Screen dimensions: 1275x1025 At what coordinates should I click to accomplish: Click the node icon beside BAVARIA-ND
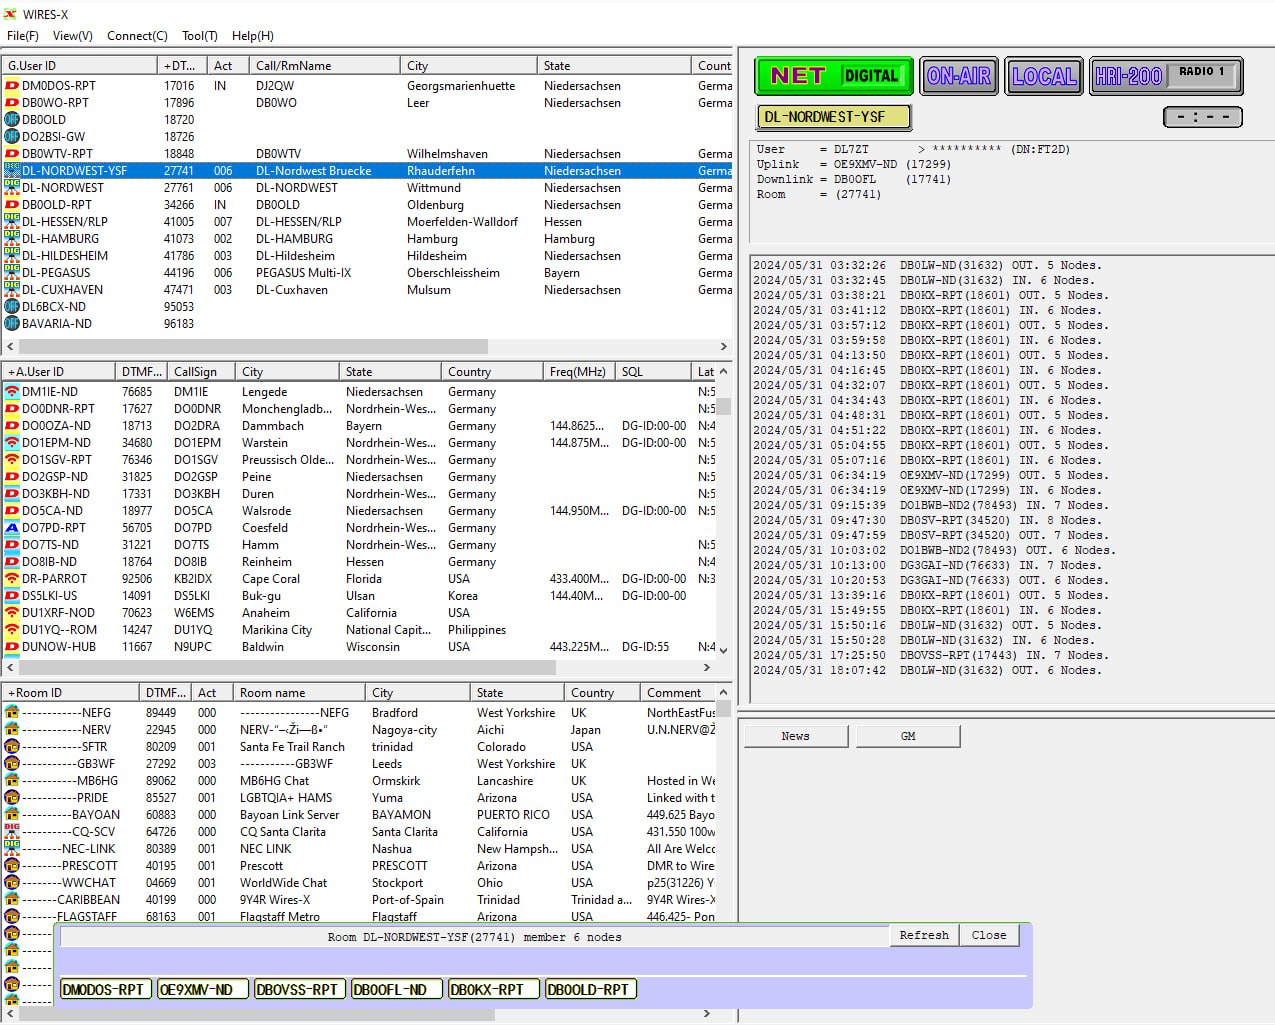click(10, 324)
